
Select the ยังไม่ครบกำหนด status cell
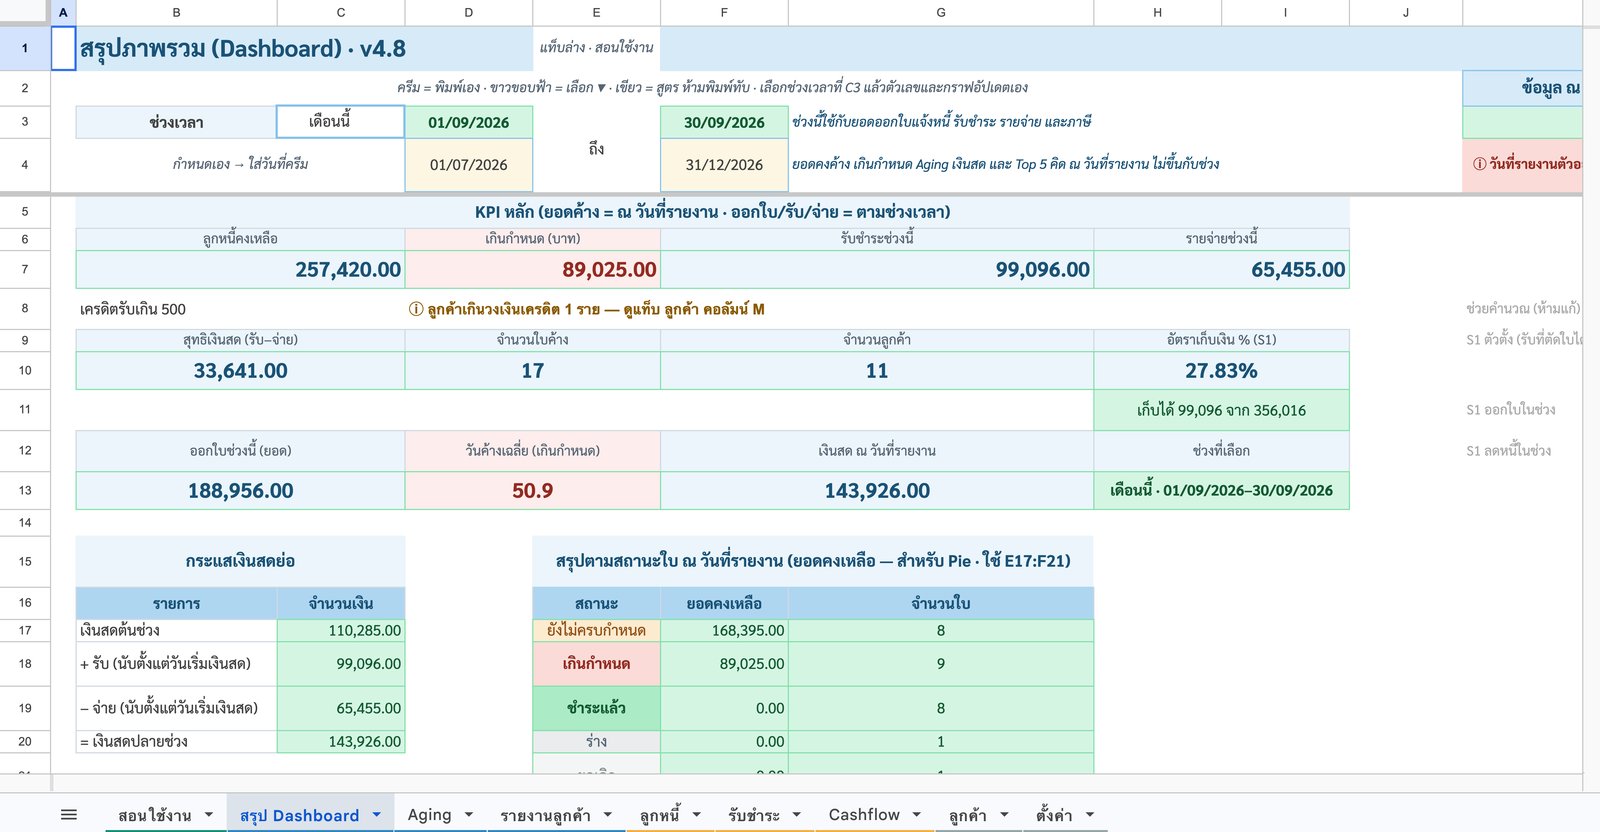point(597,630)
